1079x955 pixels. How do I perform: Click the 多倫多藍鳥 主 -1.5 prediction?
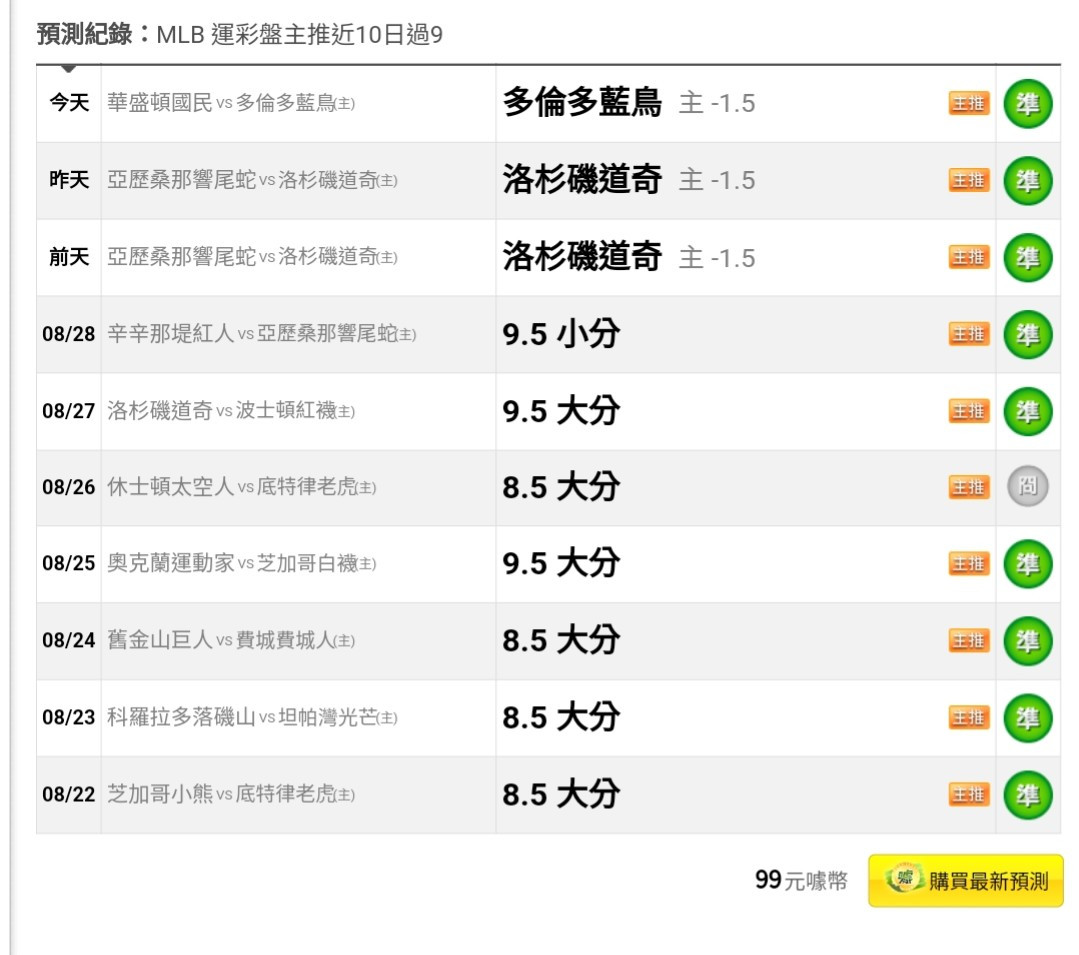(x=629, y=103)
